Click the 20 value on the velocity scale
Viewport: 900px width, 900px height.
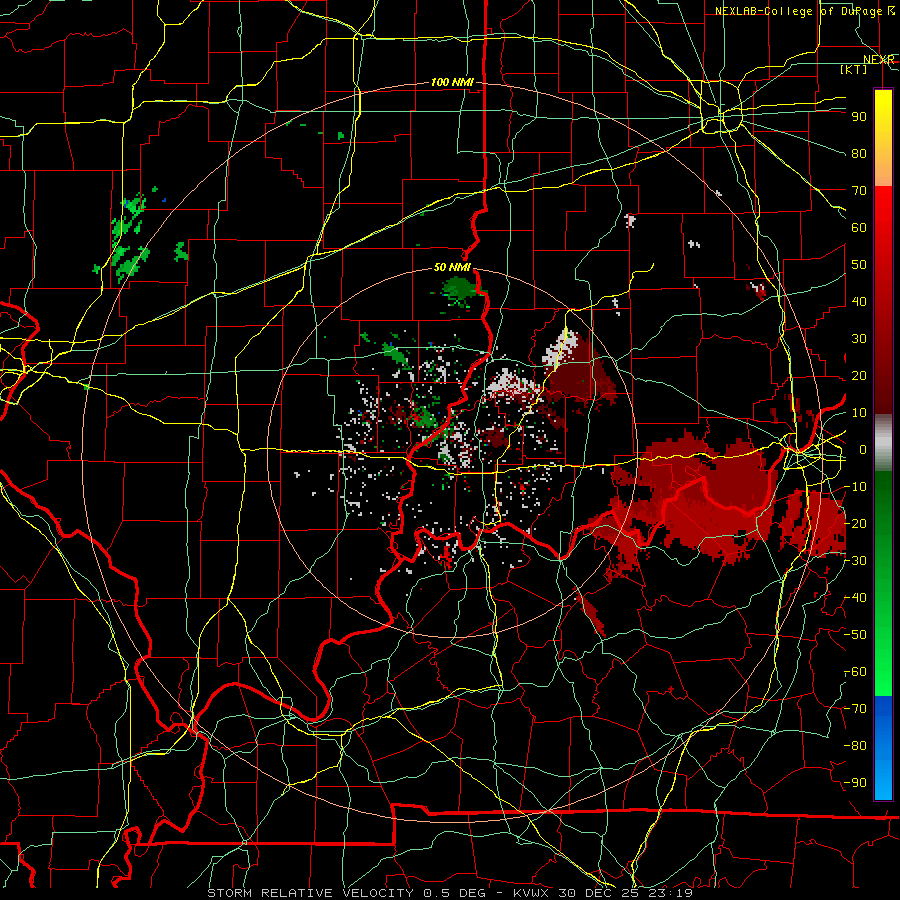tap(859, 376)
